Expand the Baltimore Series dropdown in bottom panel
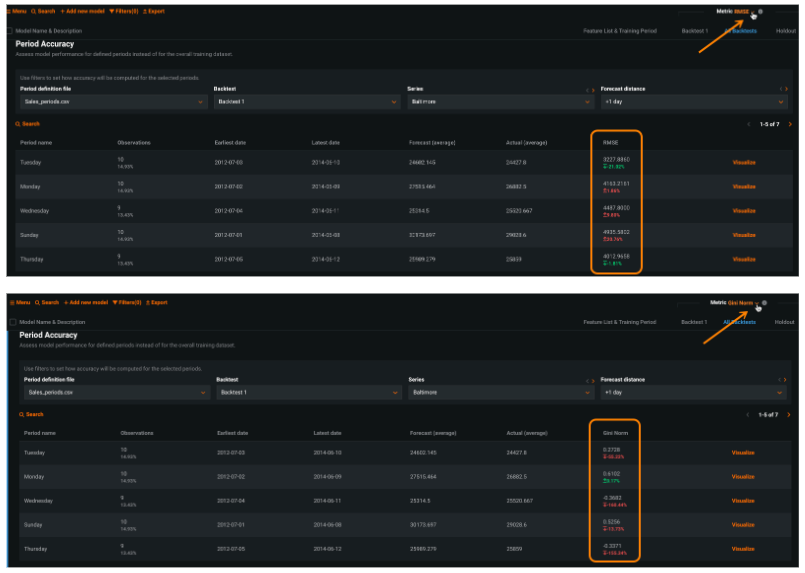The height and width of the screenshot is (573, 805). click(x=498, y=392)
